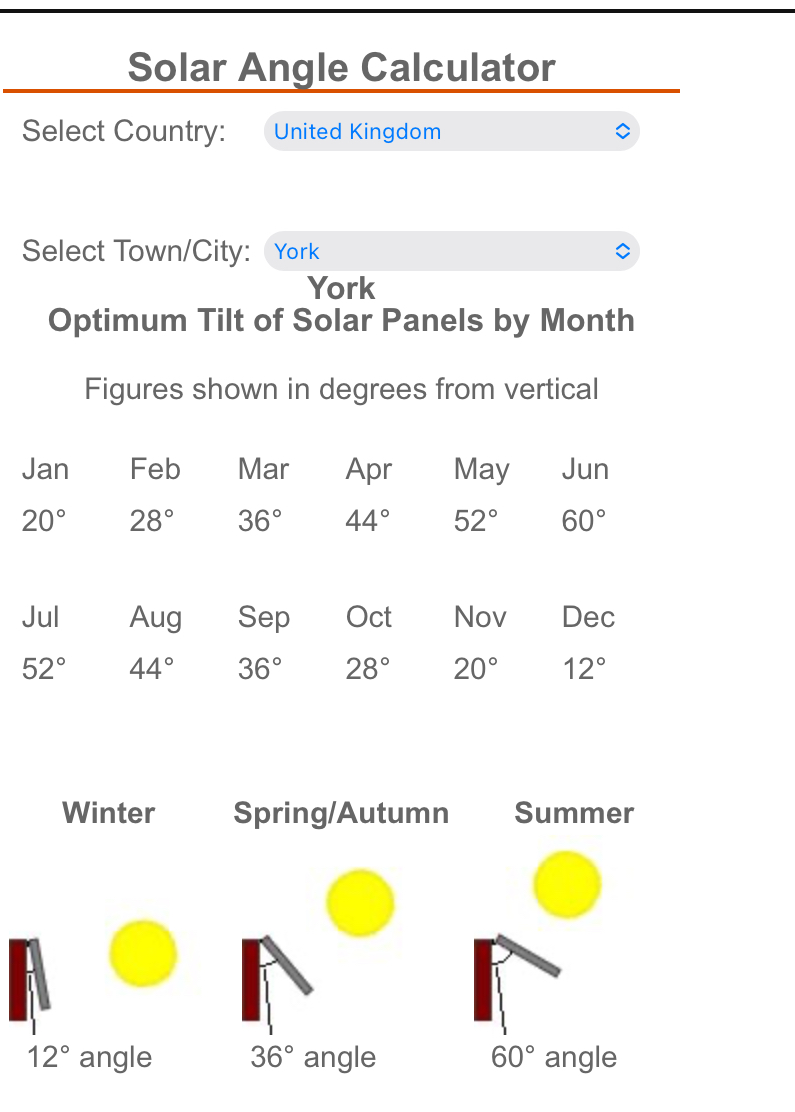
Task: Open the Select Country dropdown
Action: pyautogui.click(x=452, y=131)
